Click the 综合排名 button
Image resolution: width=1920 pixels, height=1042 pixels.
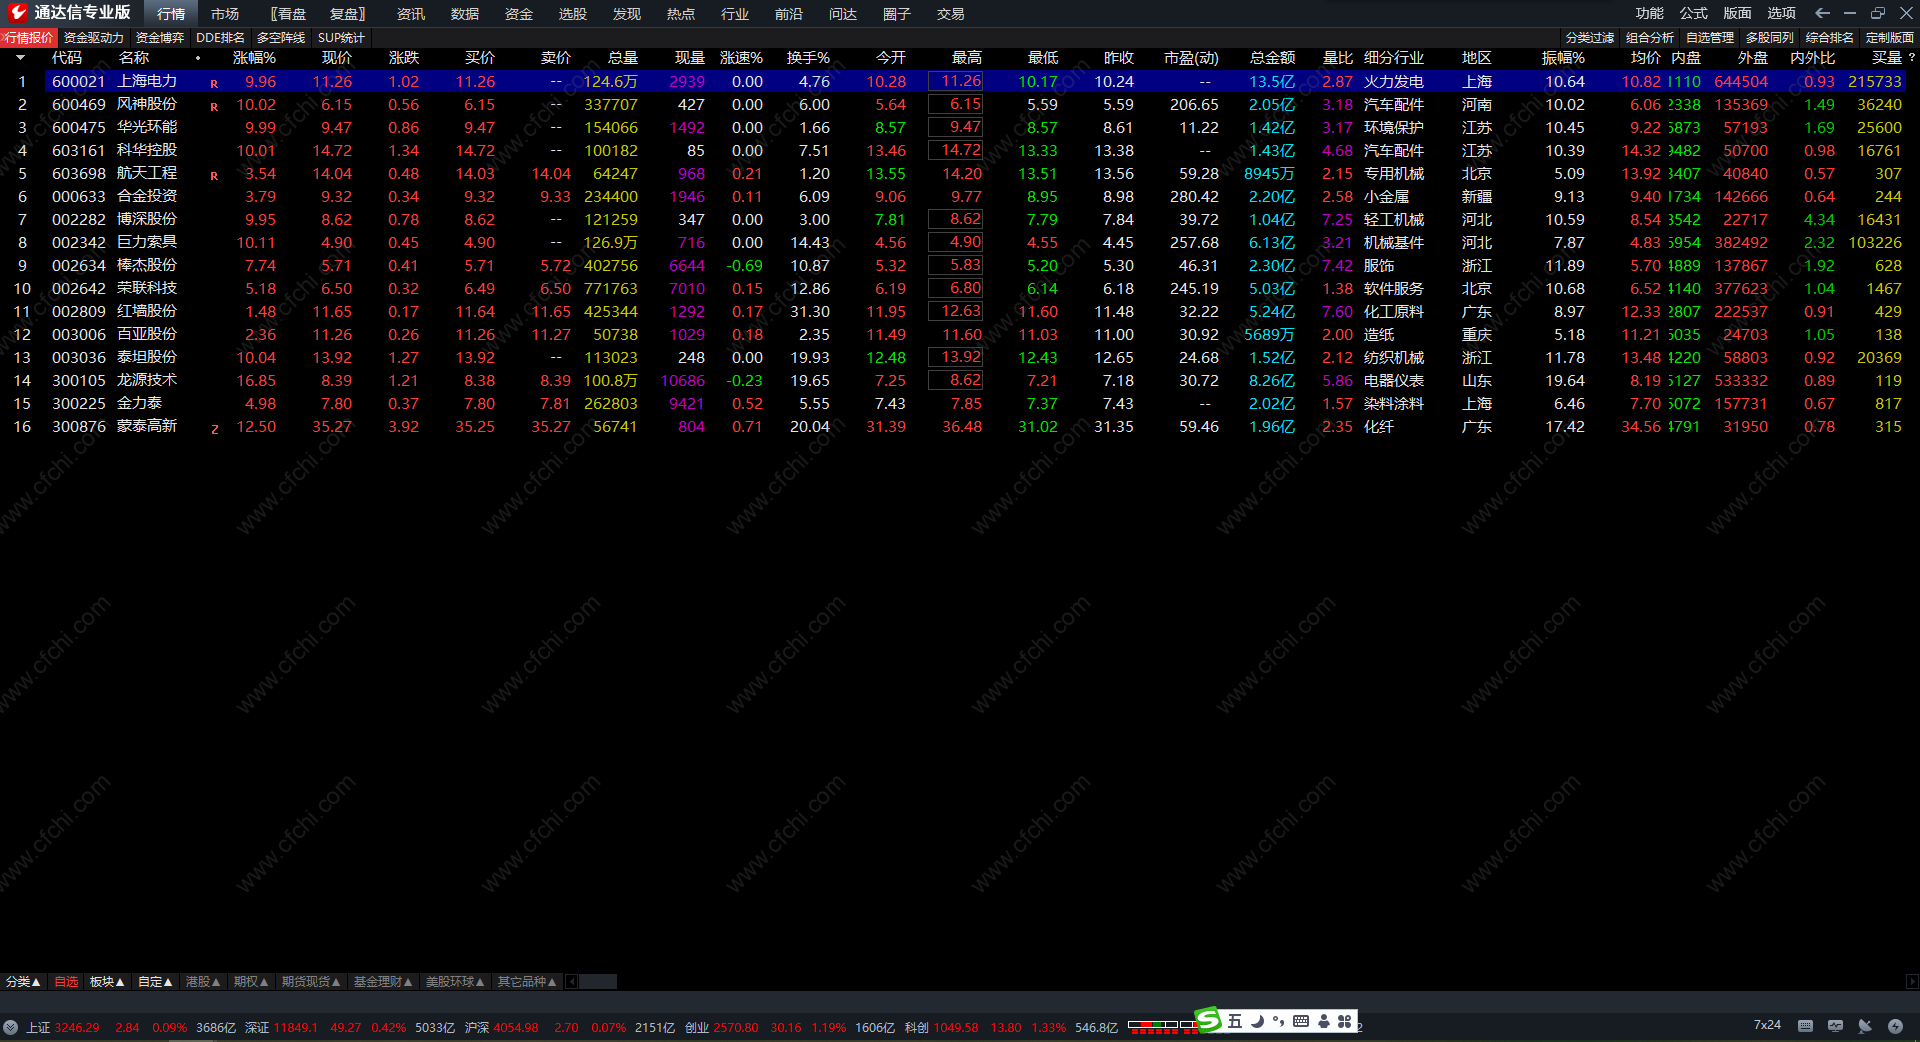coord(1830,38)
